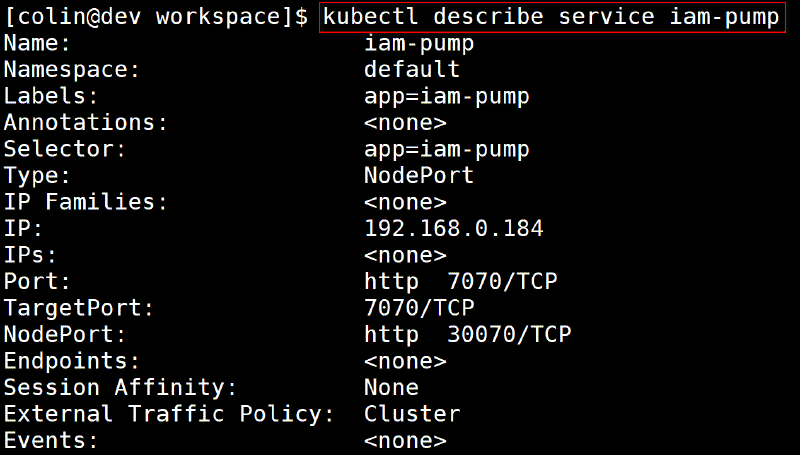
Task: Select the Selector value app=iam-pump
Action: [446, 150]
